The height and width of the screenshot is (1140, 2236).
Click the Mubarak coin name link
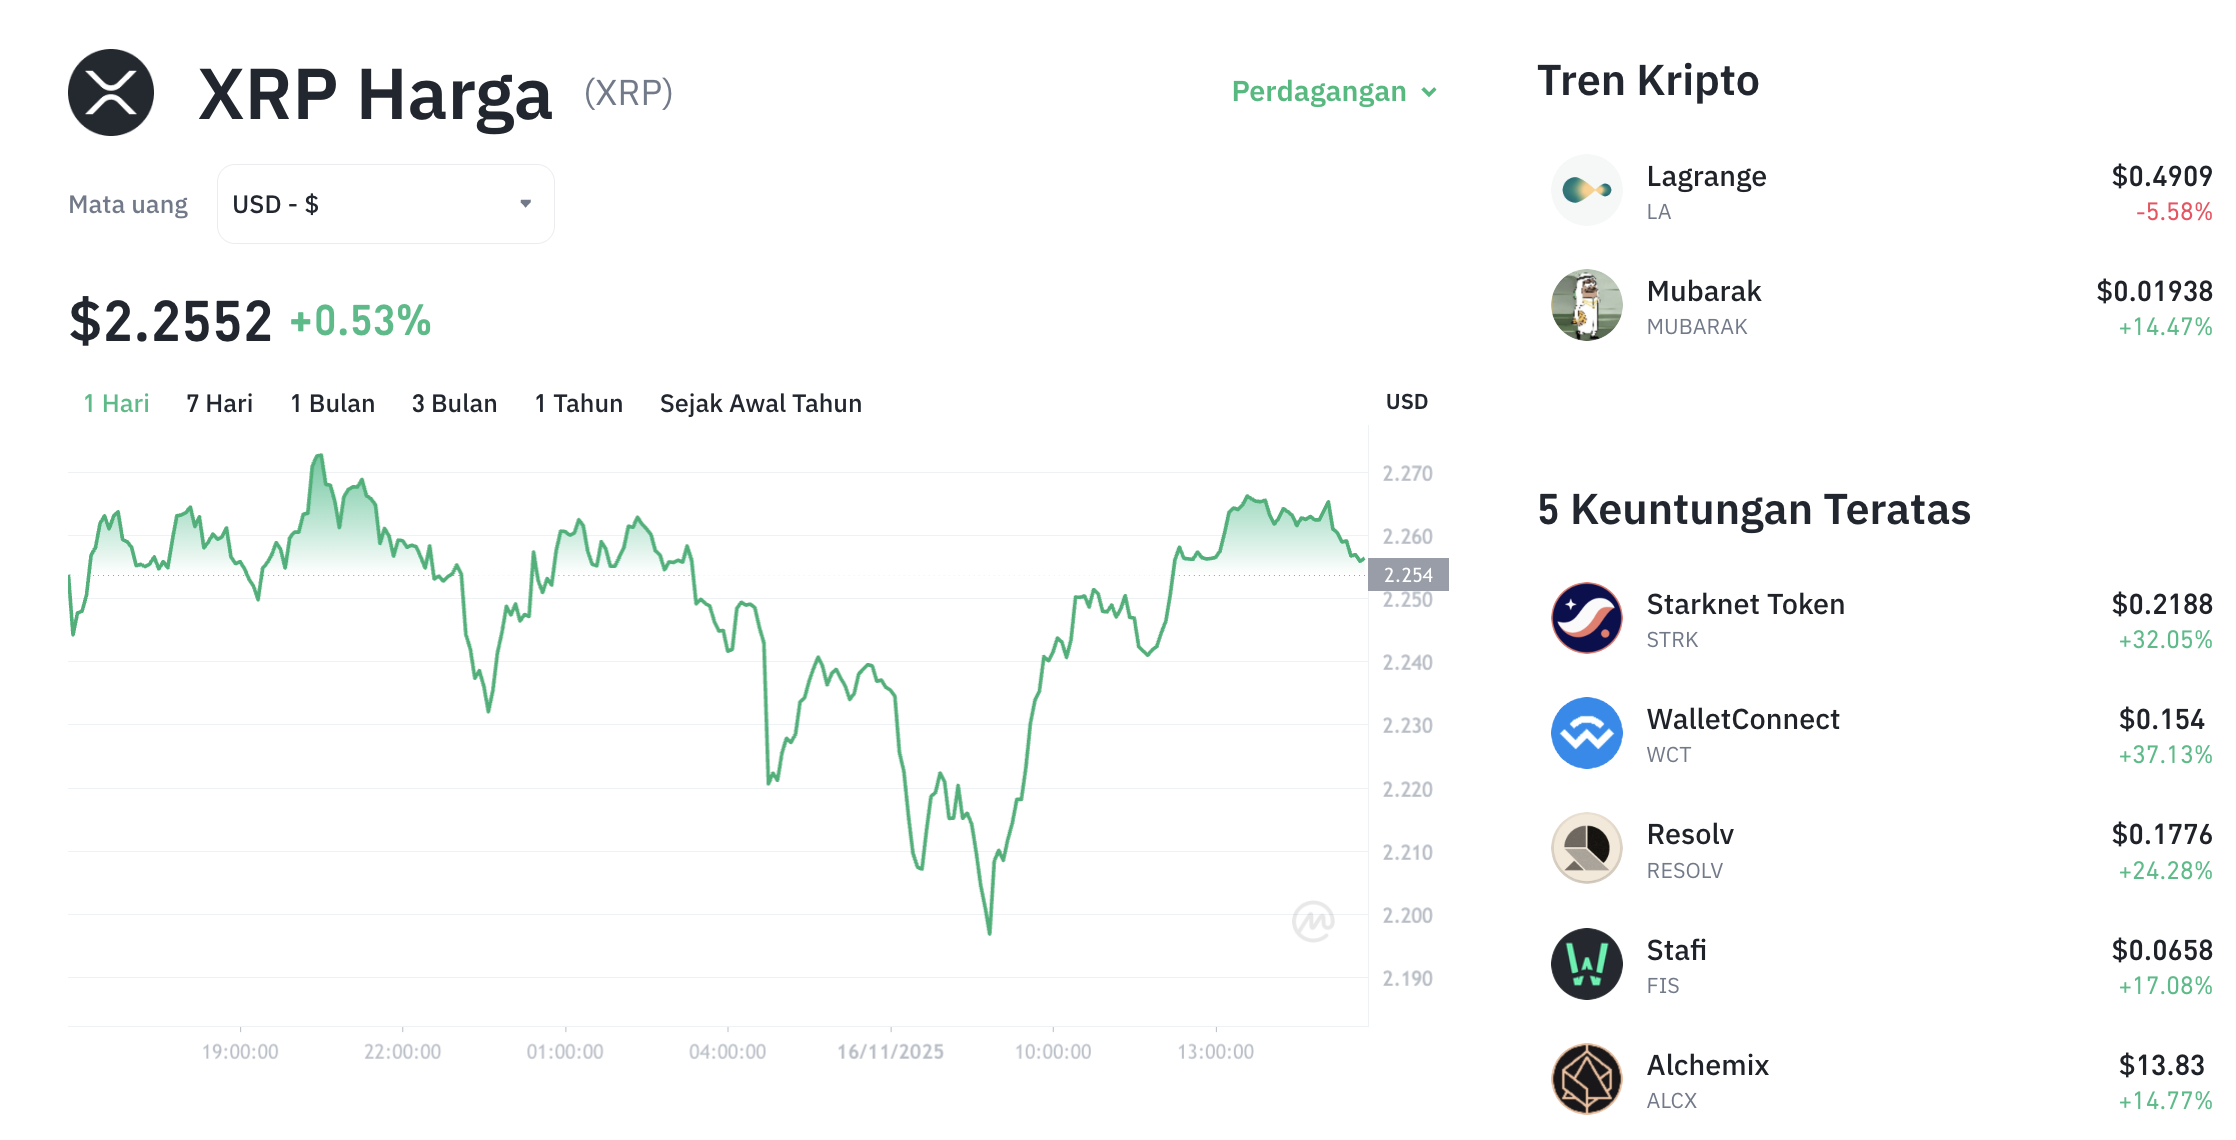1704,291
